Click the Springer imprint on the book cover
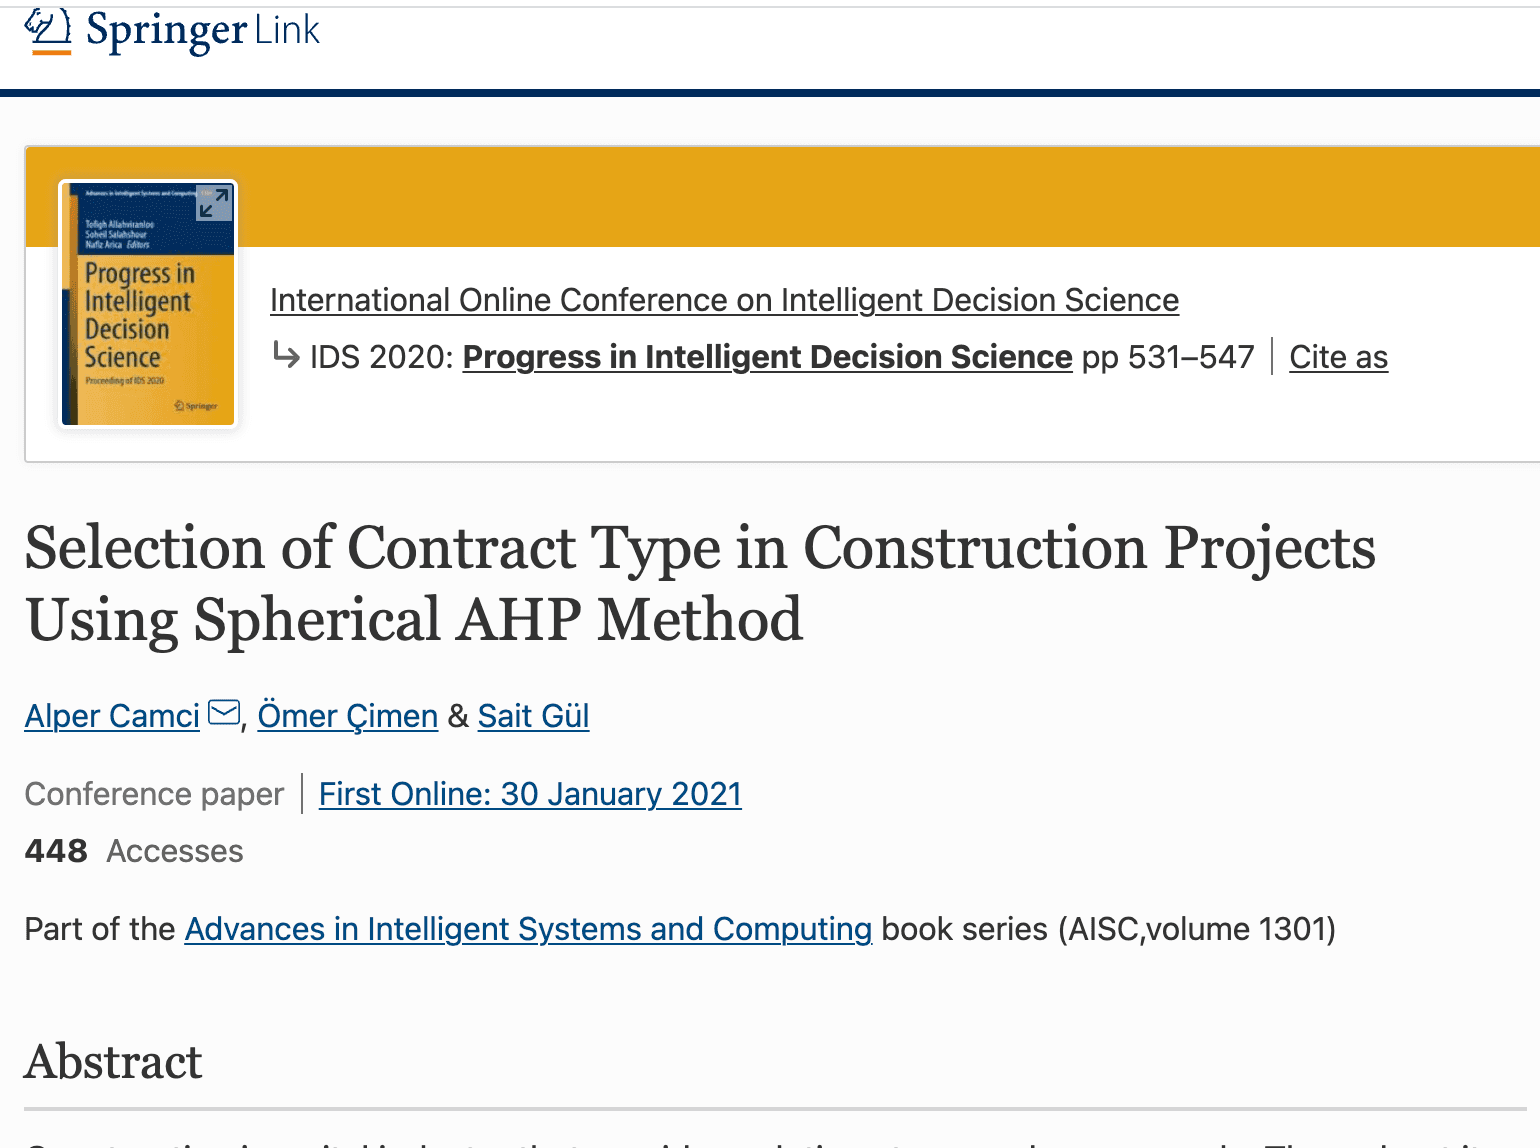 coord(198,406)
